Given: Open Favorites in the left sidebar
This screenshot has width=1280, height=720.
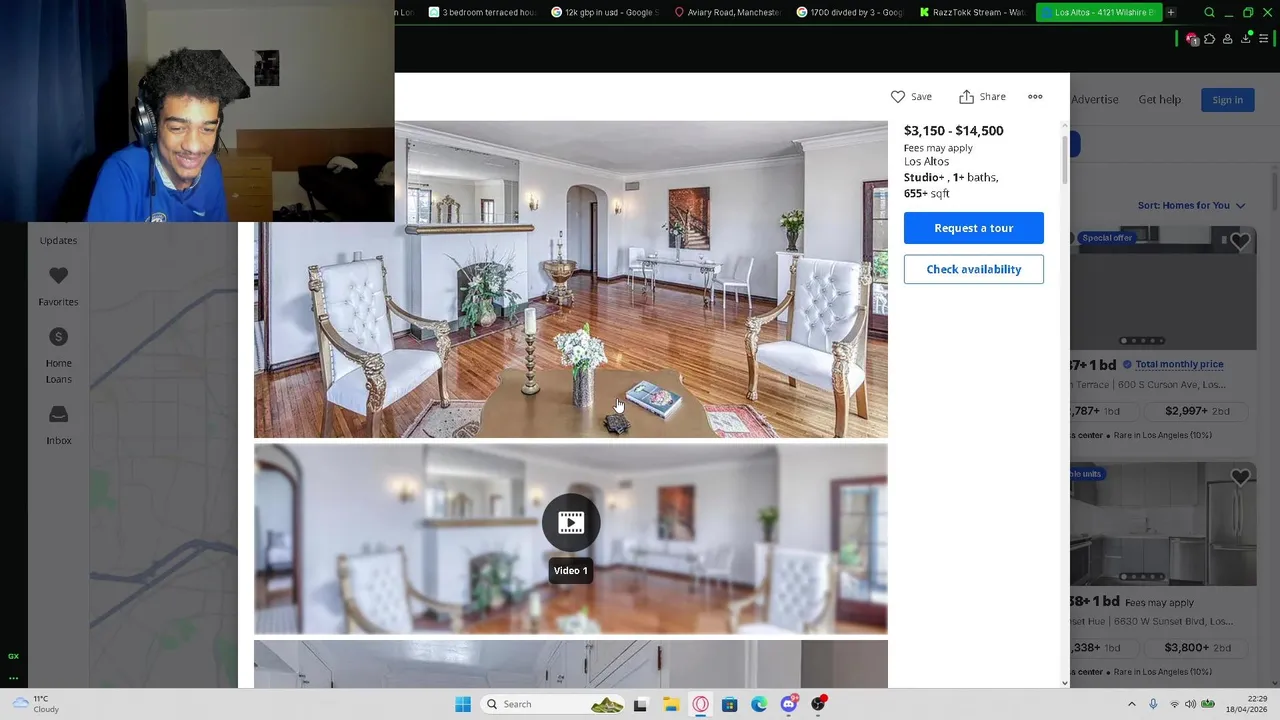Looking at the screenshot, I should pos(58,286).
